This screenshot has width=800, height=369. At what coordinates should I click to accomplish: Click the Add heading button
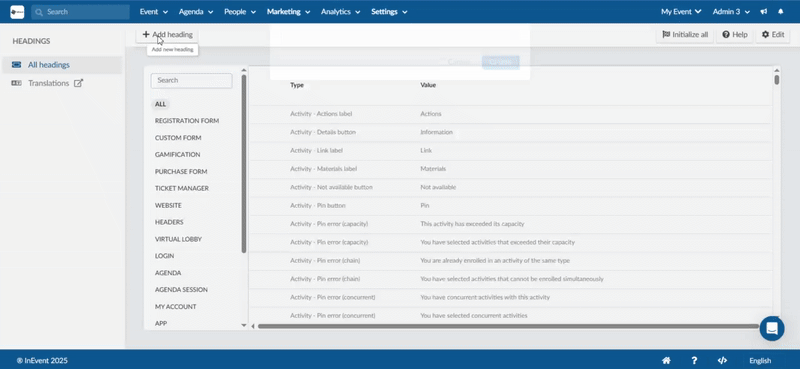[167, 35]
